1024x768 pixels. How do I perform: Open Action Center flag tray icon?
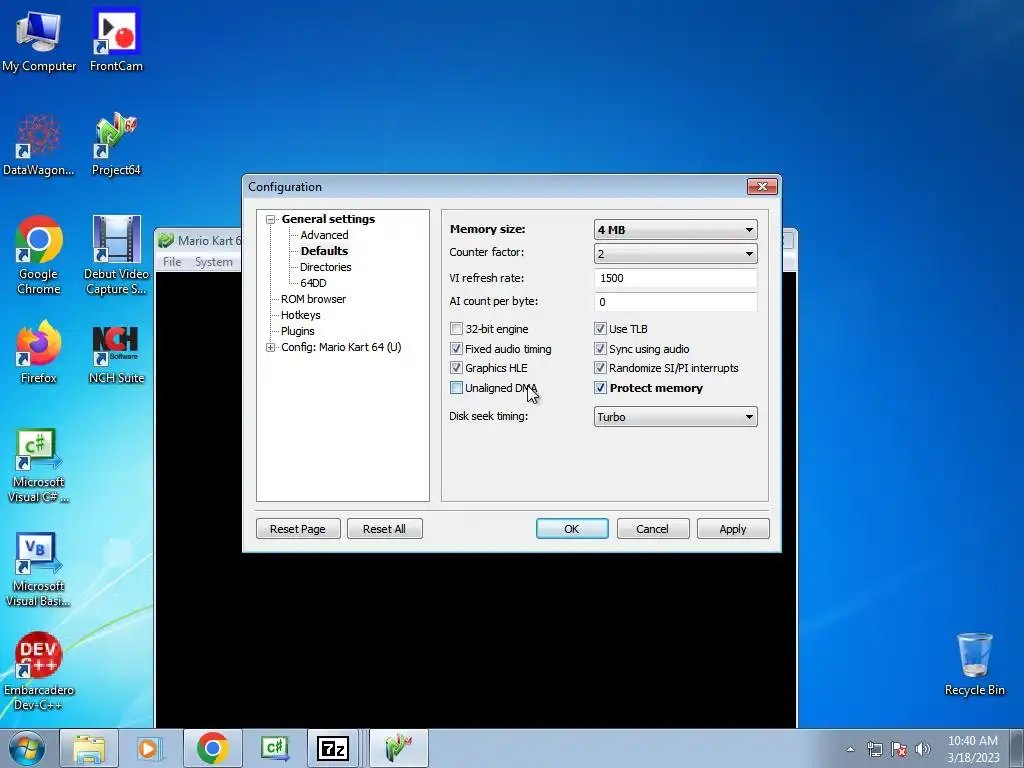click(x=899, y=749)
